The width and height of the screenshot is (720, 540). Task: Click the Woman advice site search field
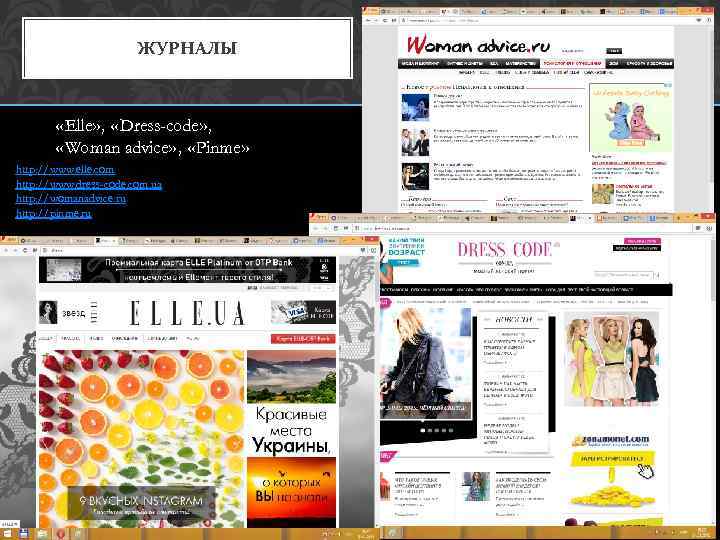[x=582, y=51]
